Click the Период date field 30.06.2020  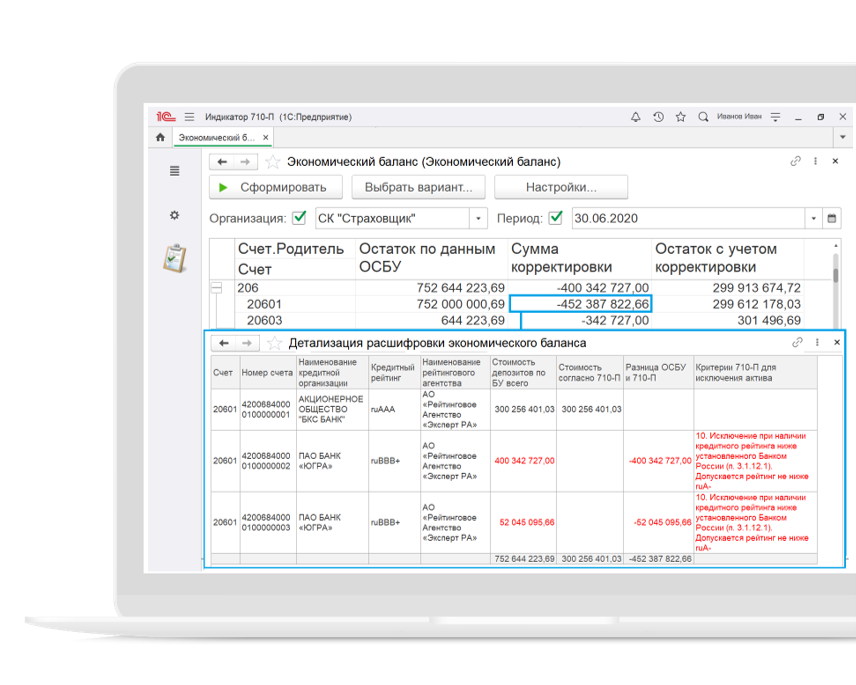[688, 218]
